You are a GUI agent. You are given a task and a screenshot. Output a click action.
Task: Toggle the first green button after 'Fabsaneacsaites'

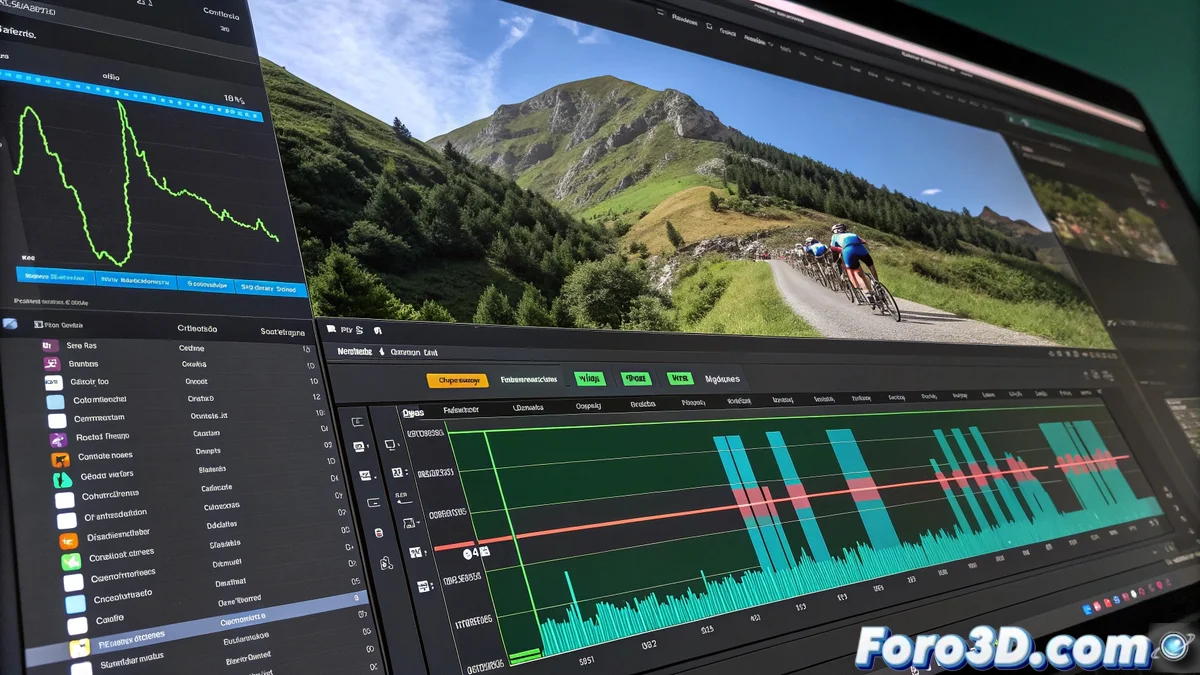coord(589,379)
